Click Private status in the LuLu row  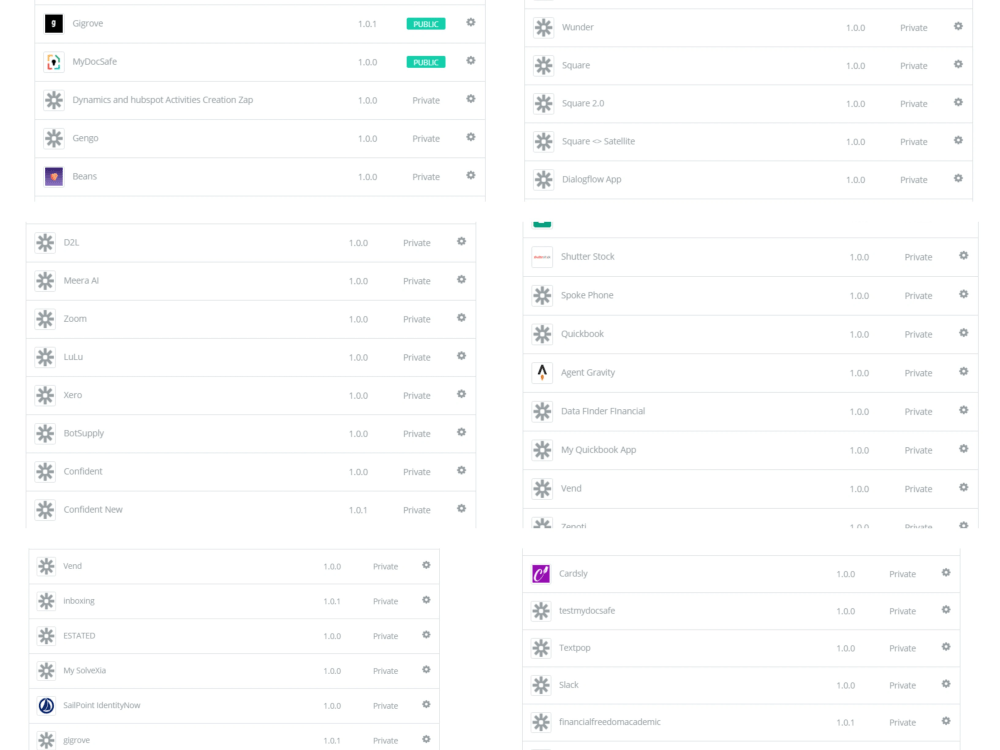click(416, 357)
